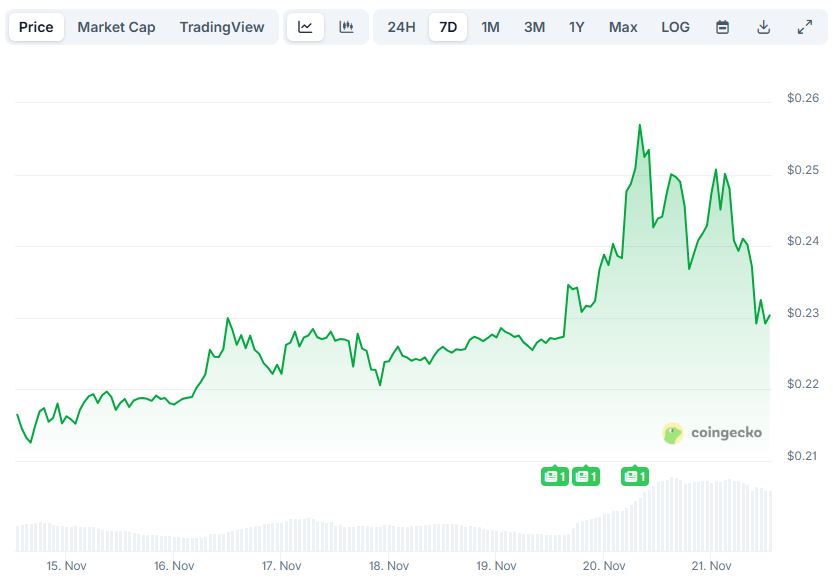
Task: Switch price scale to 1Y range
Action: [x=576, y=27]
